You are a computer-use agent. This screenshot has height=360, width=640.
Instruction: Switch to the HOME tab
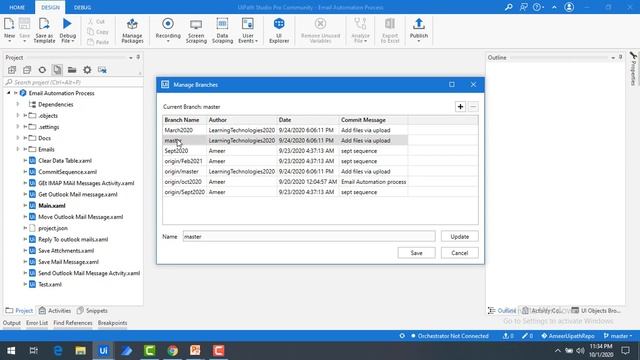pos(17,7)
